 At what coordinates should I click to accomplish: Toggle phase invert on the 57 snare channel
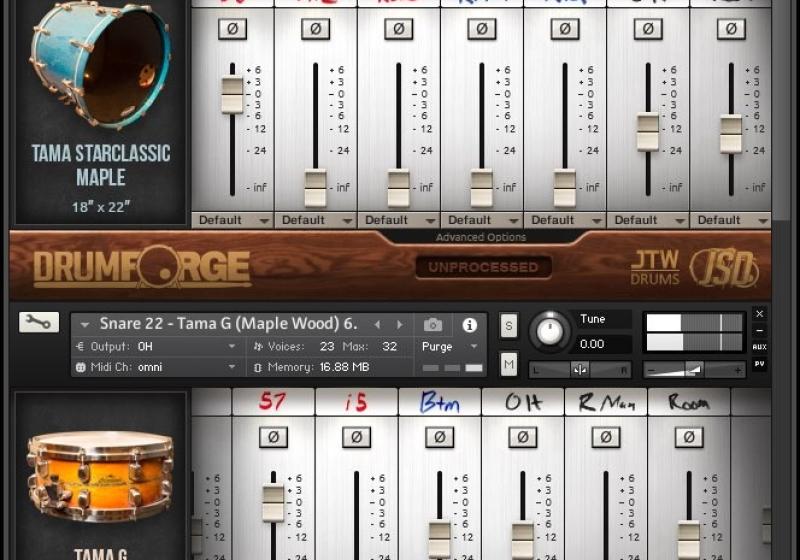coord(273,437)
